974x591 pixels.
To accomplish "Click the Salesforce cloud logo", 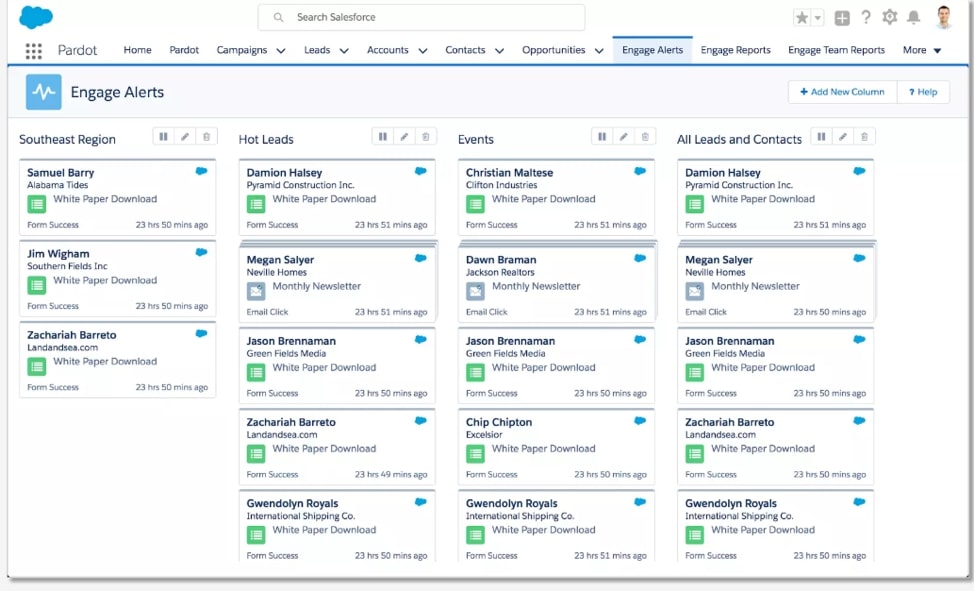I will pyautogui.click(x=36, y=17).
